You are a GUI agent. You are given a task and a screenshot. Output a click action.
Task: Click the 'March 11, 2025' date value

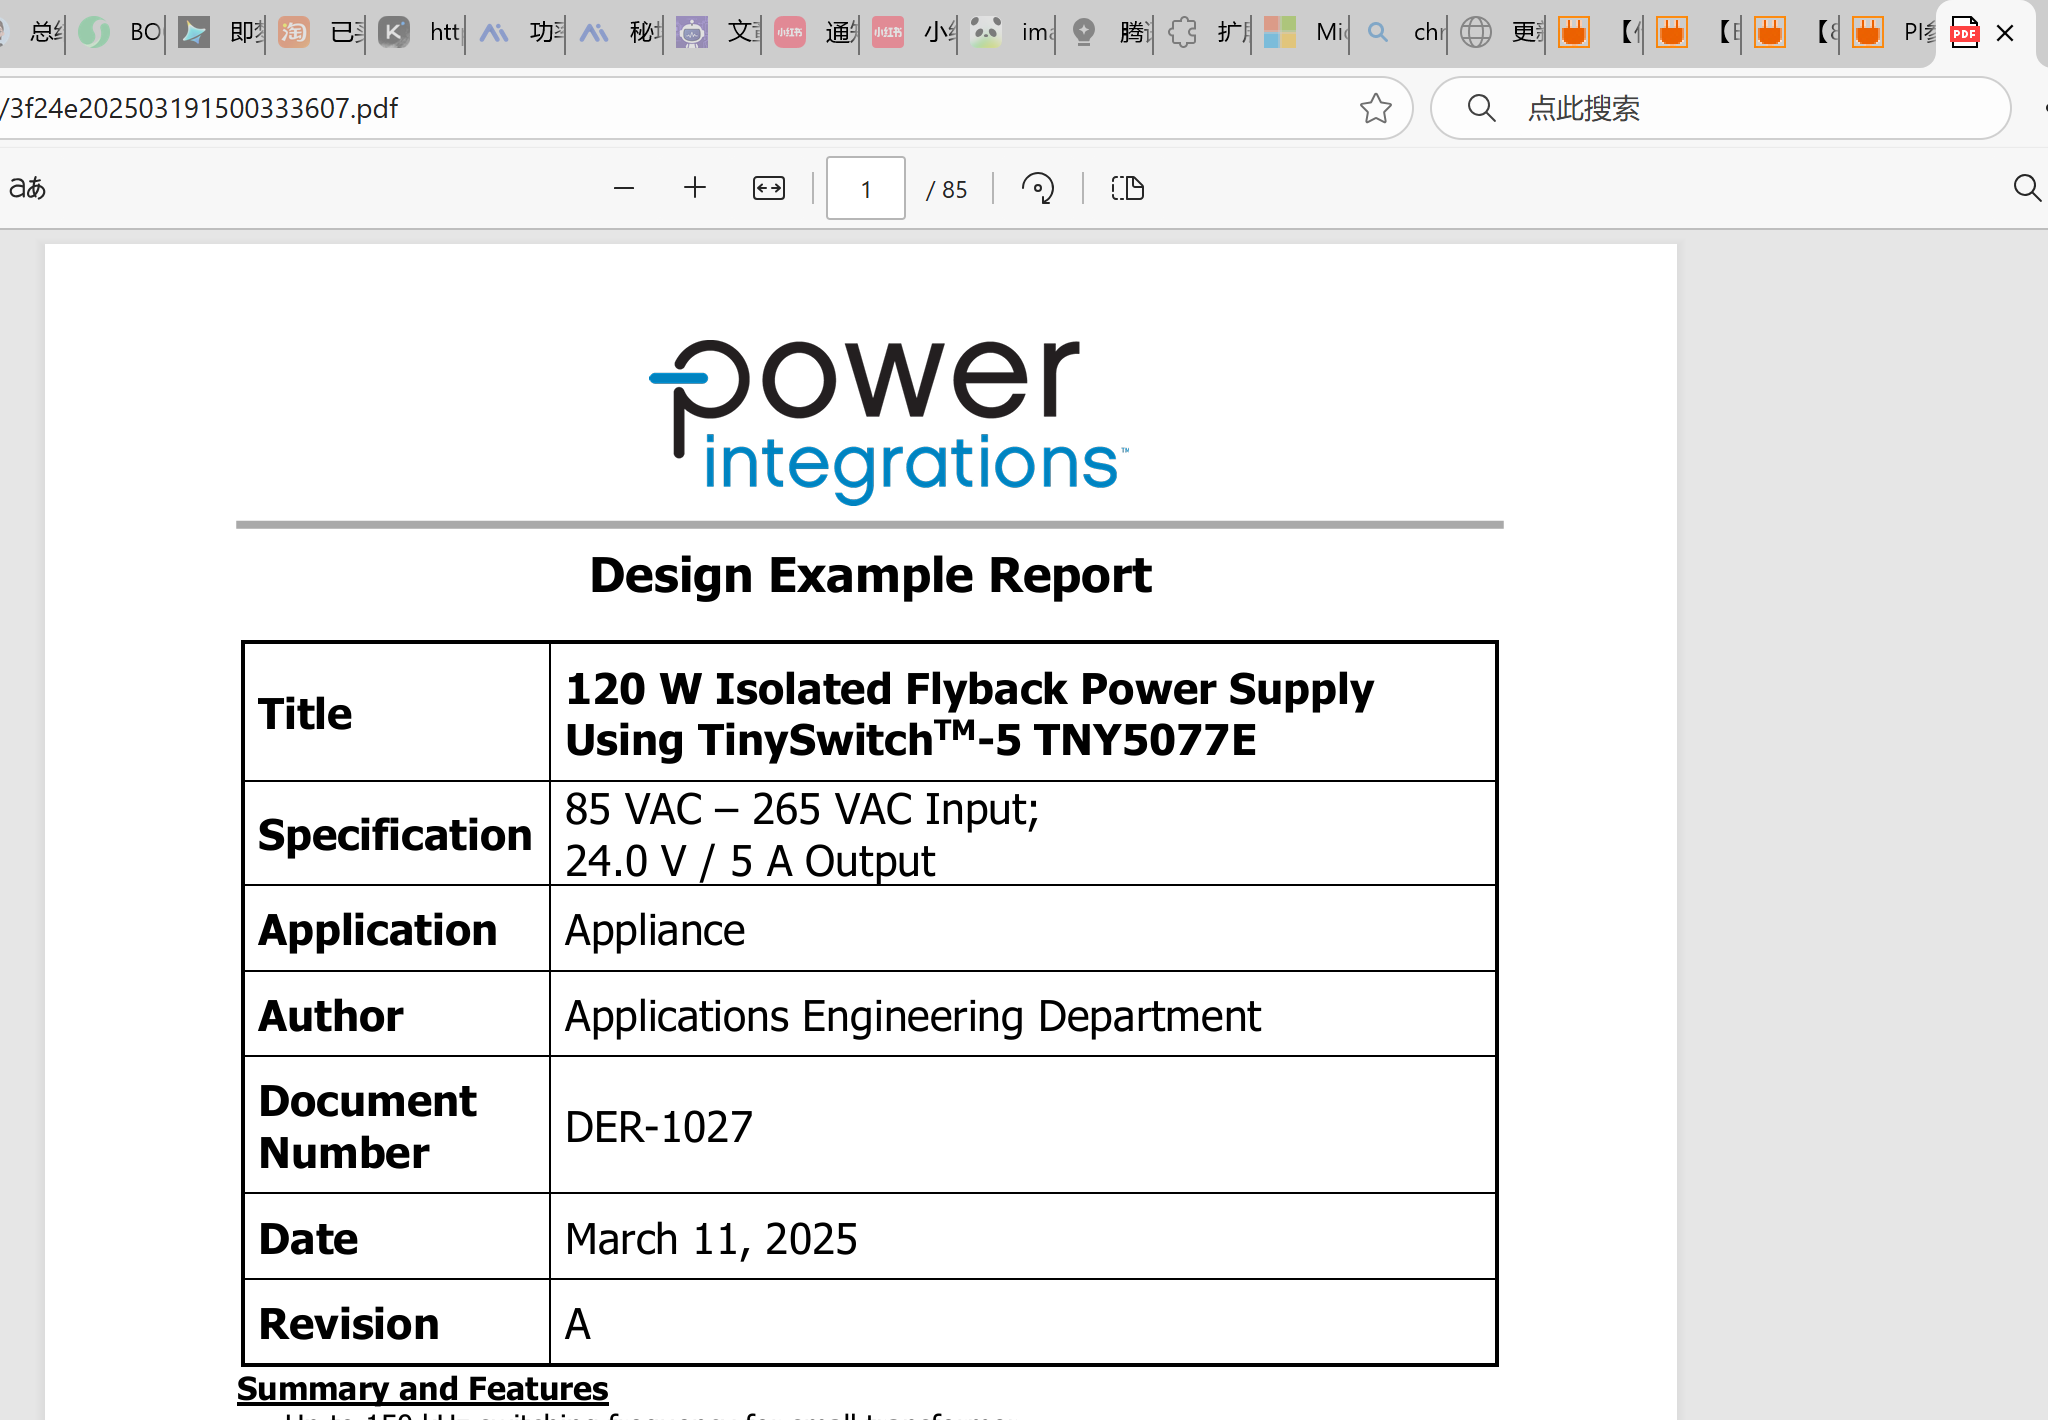tap(711, 1240)
